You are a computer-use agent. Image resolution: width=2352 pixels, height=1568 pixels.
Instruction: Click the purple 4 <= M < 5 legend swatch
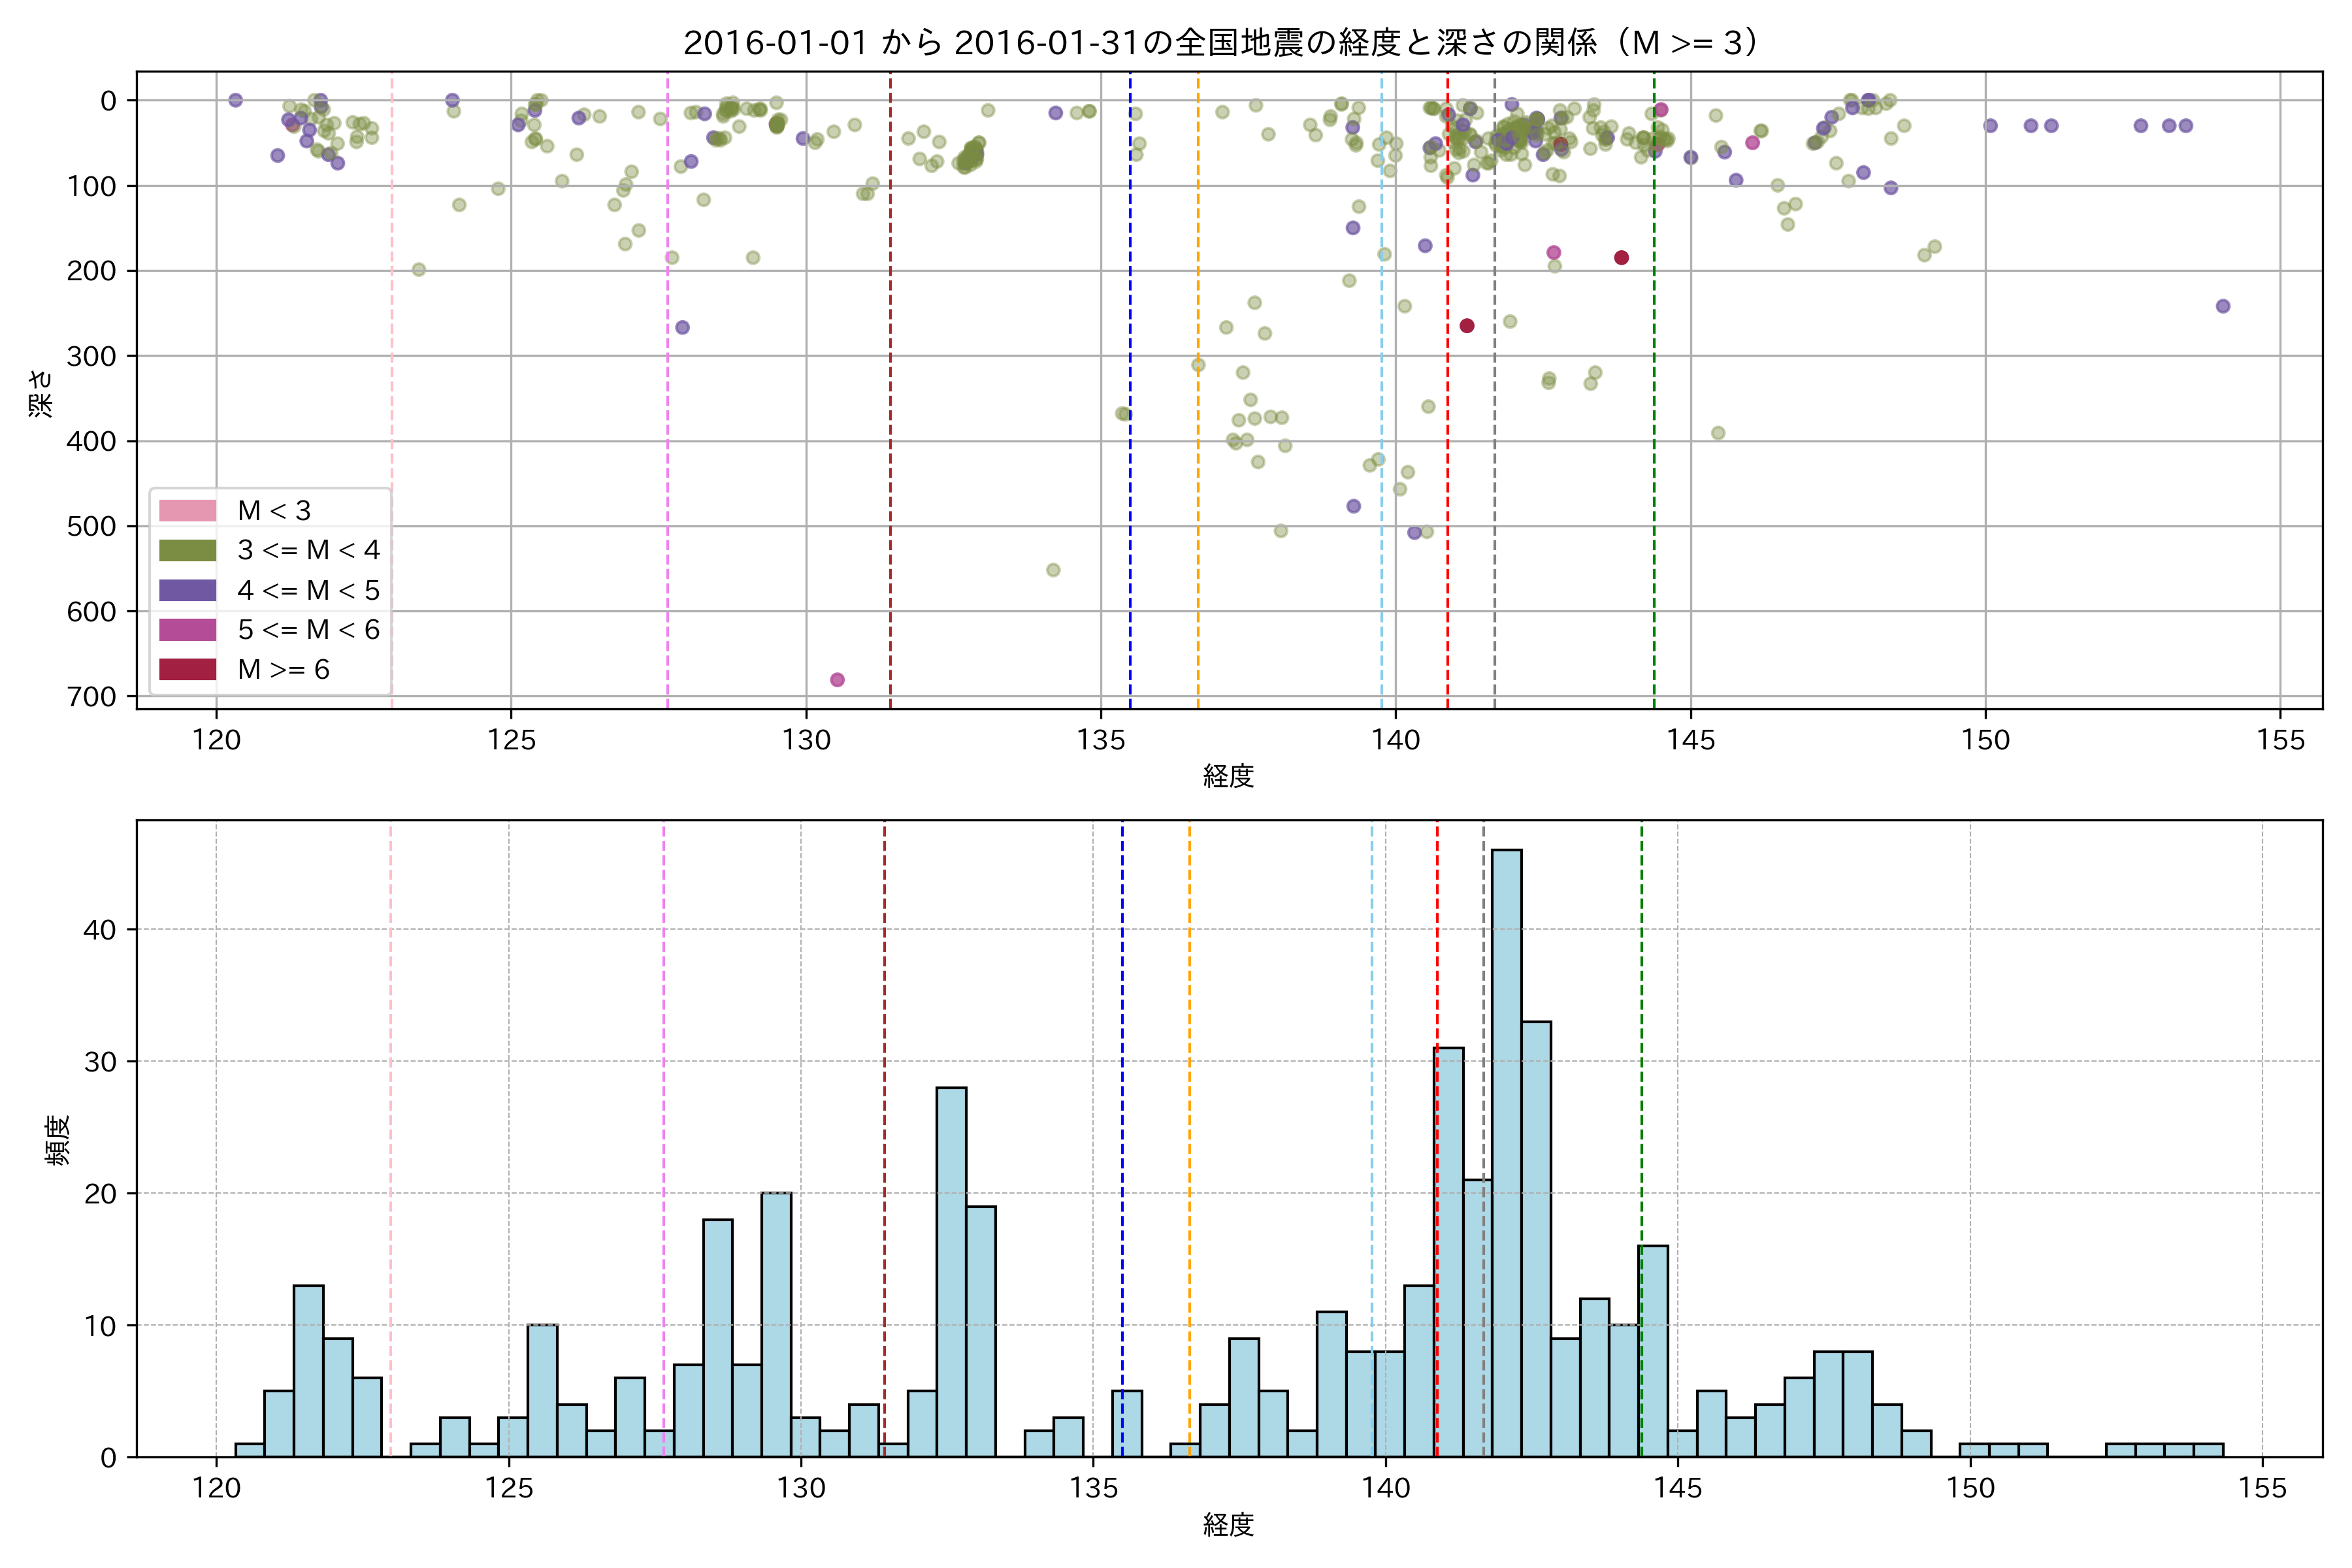coord(187,590)
